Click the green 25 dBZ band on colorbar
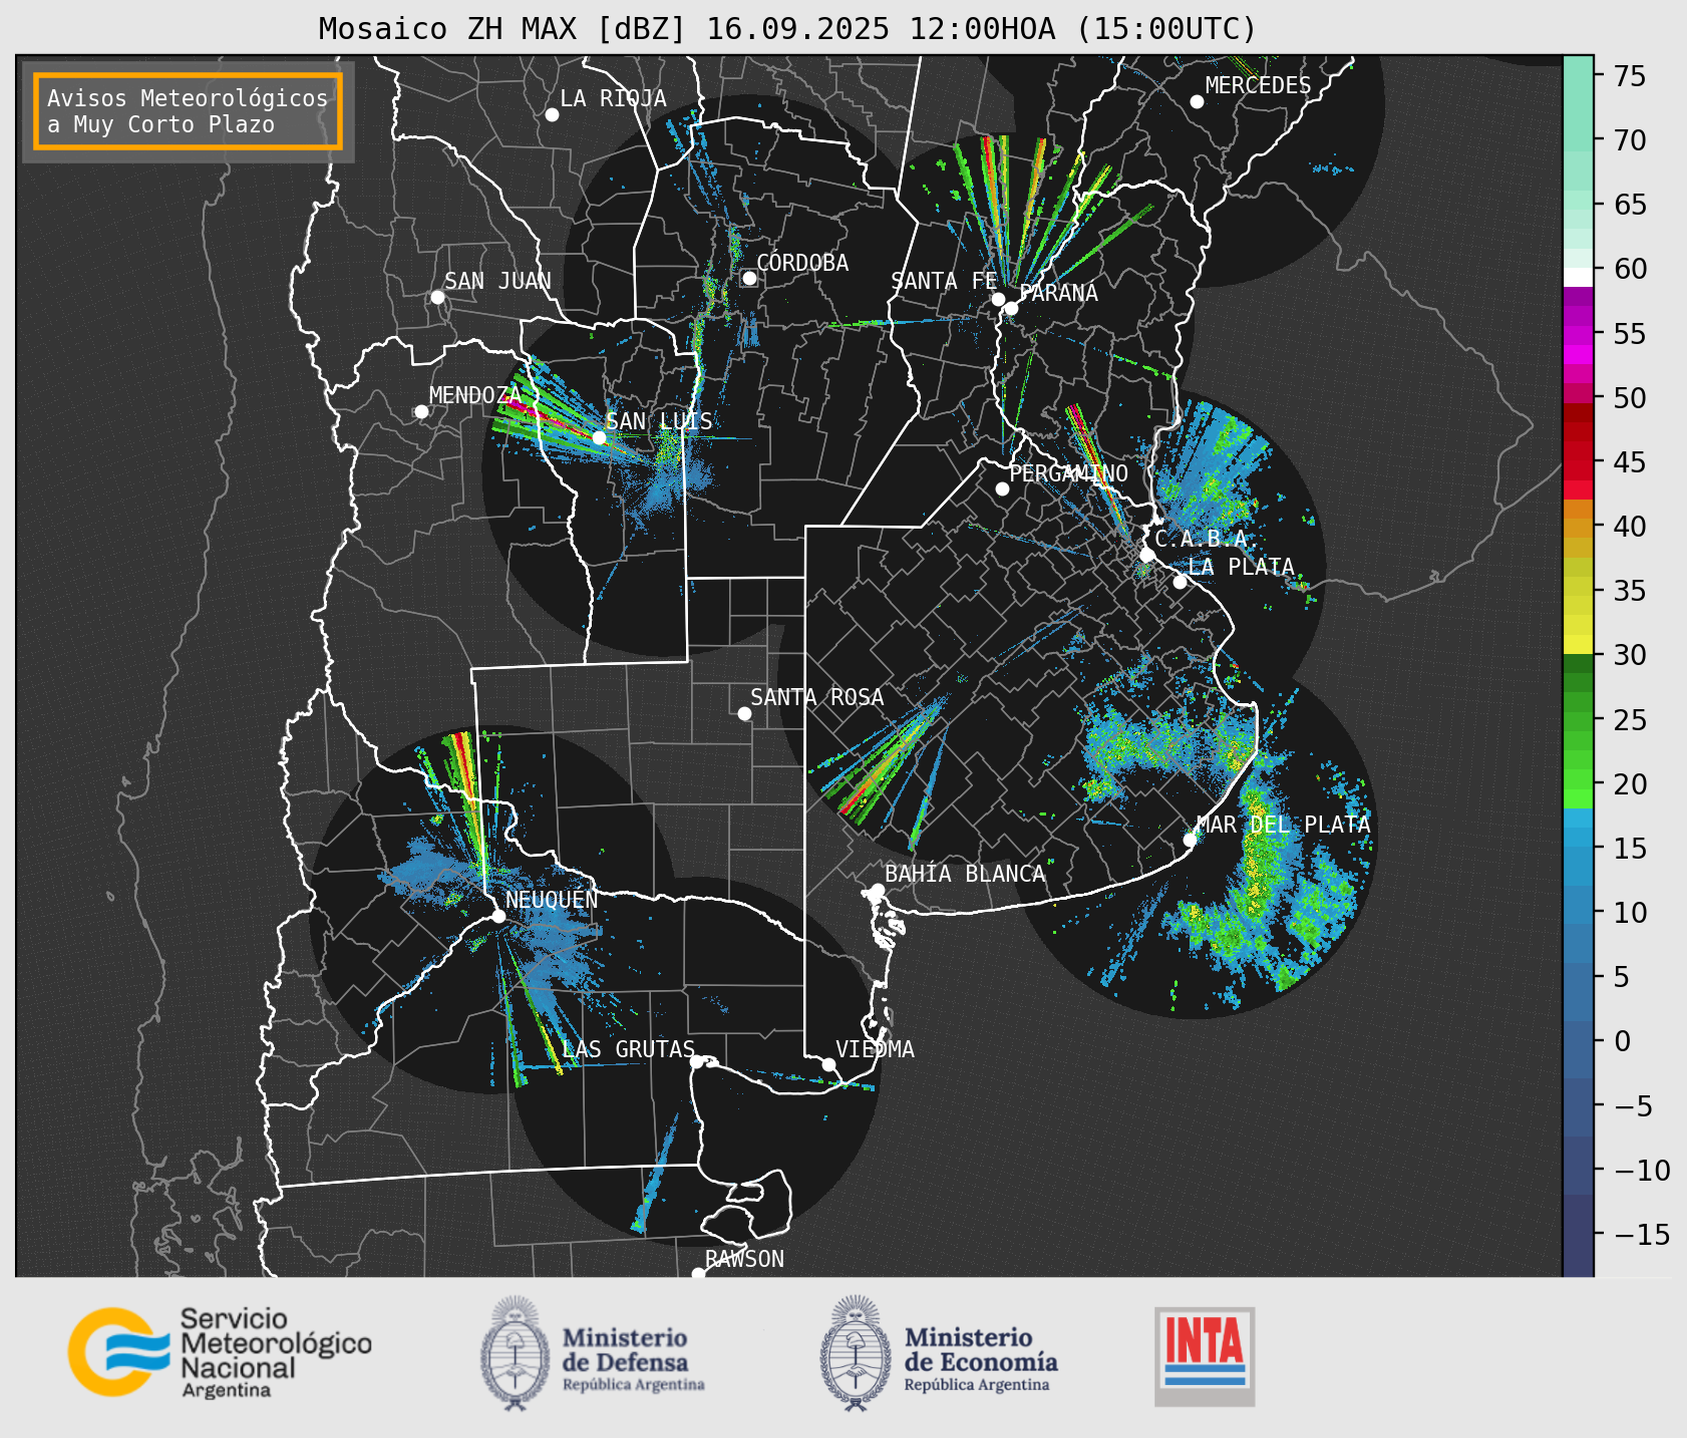 1578,720
